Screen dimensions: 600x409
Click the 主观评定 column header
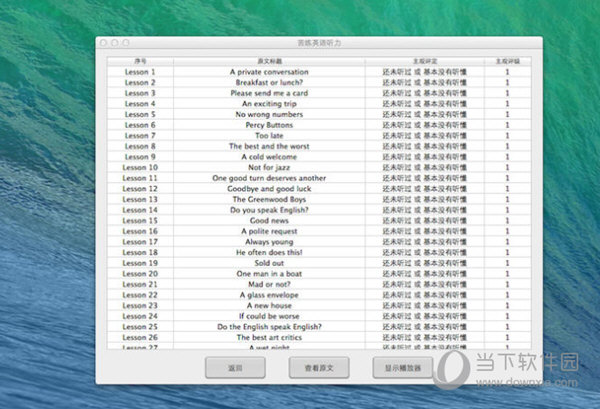point(425,61)
